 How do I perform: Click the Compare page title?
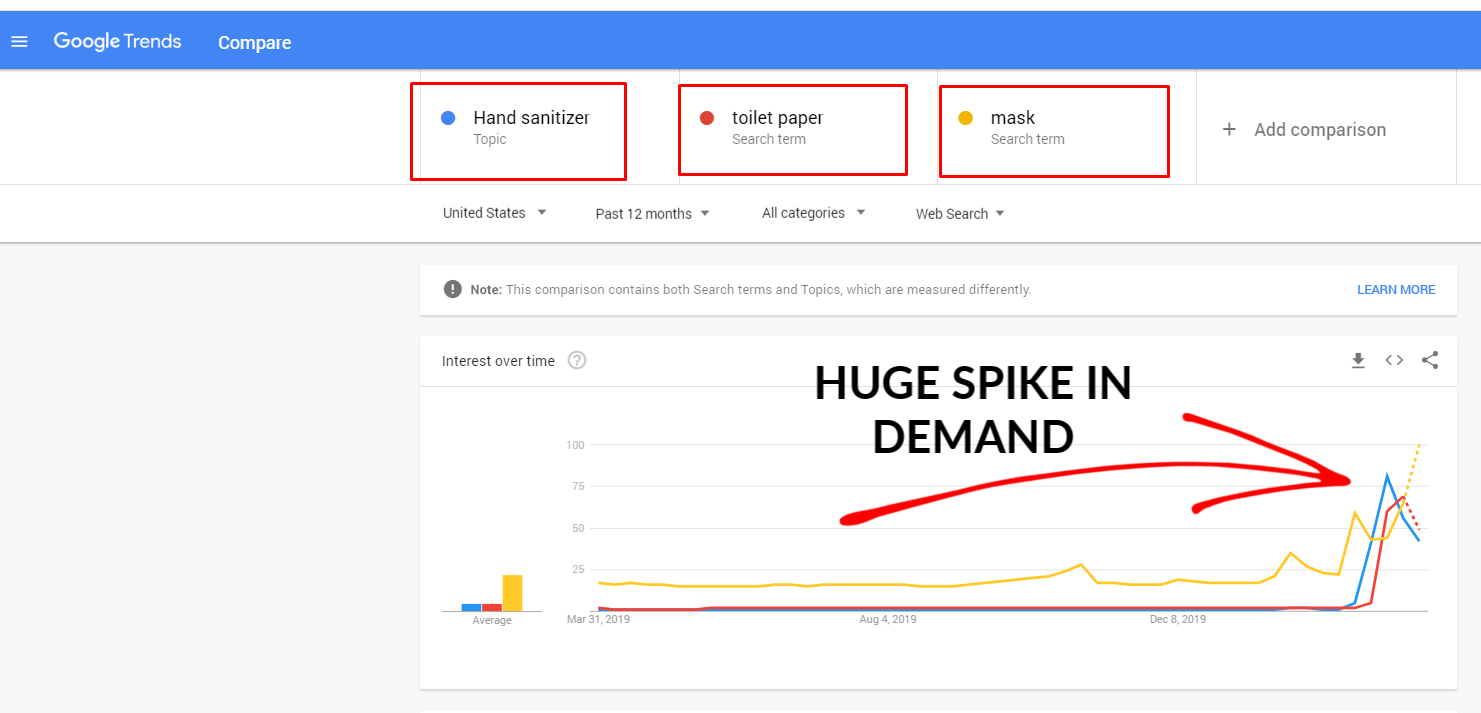[x=255, y=43]
